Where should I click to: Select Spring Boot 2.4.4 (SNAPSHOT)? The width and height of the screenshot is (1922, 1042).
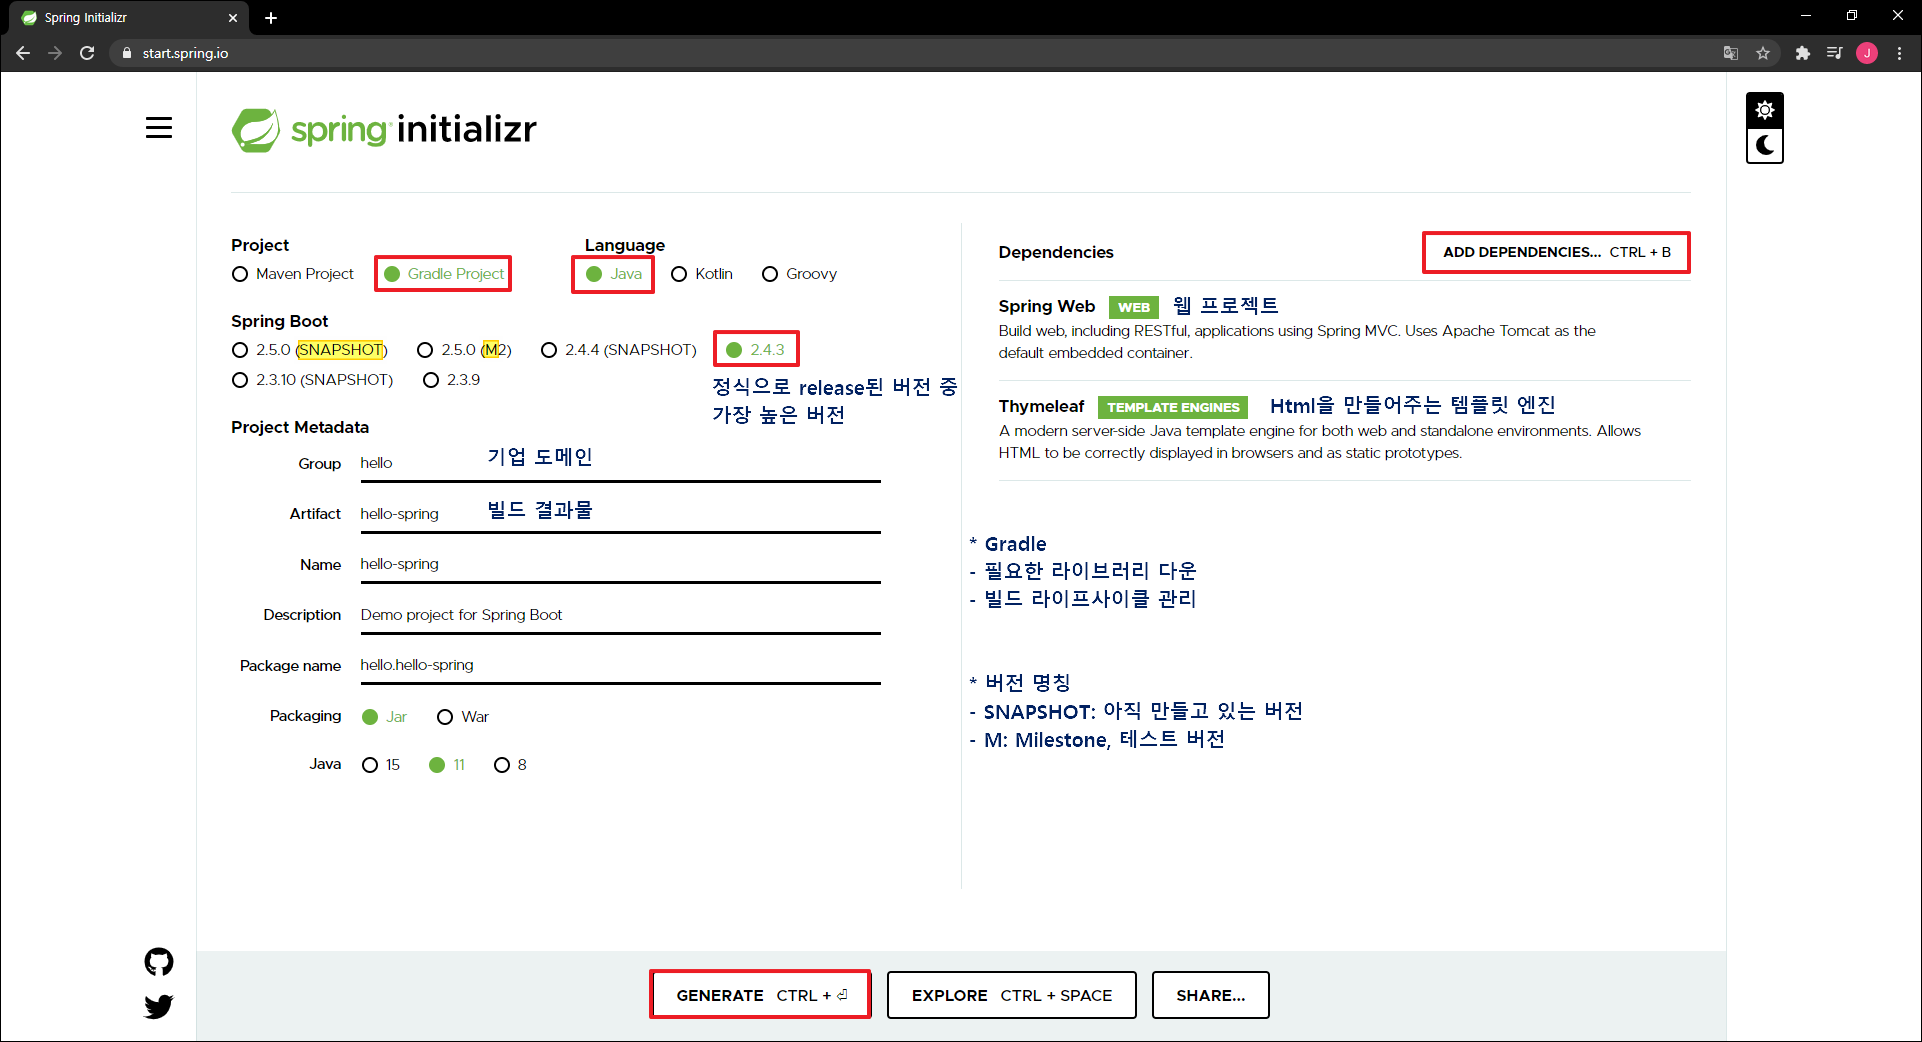click(x=618, y=350)
